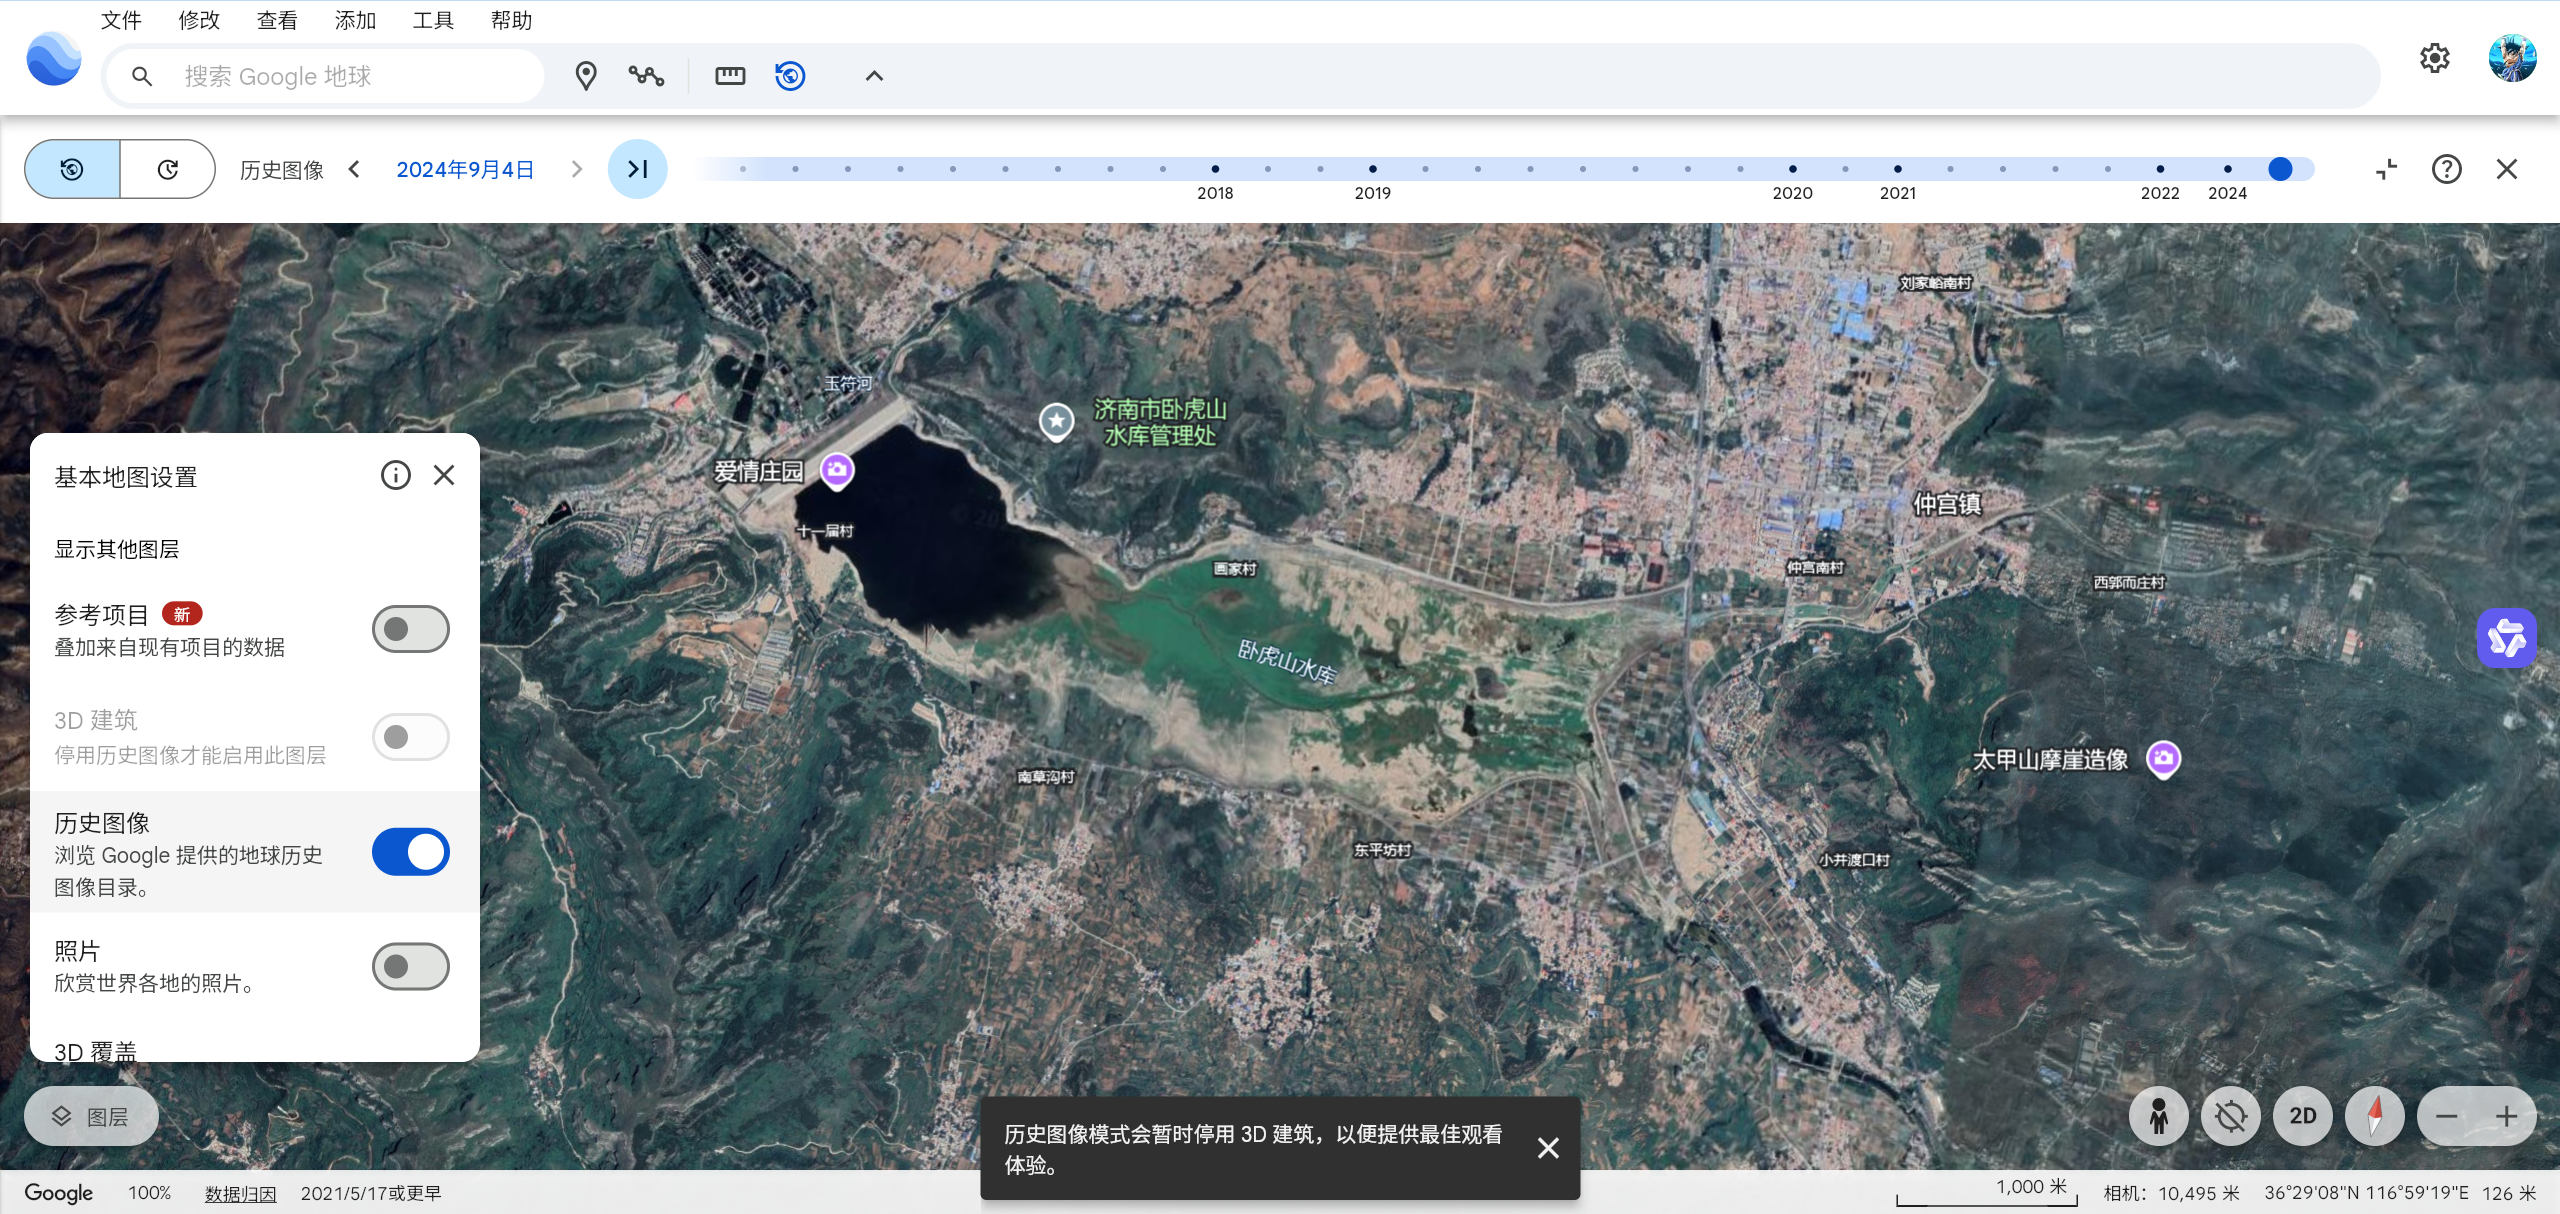2560x1214 pixels.
Task: Open the 查看 menu
Action: point(277,20)
